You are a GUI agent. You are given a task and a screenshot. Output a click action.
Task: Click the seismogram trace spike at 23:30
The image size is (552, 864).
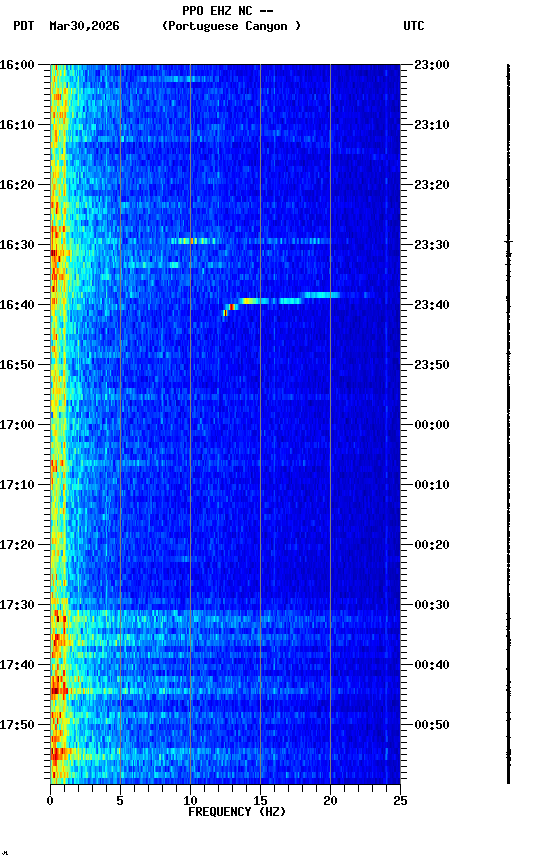point(508,242)
